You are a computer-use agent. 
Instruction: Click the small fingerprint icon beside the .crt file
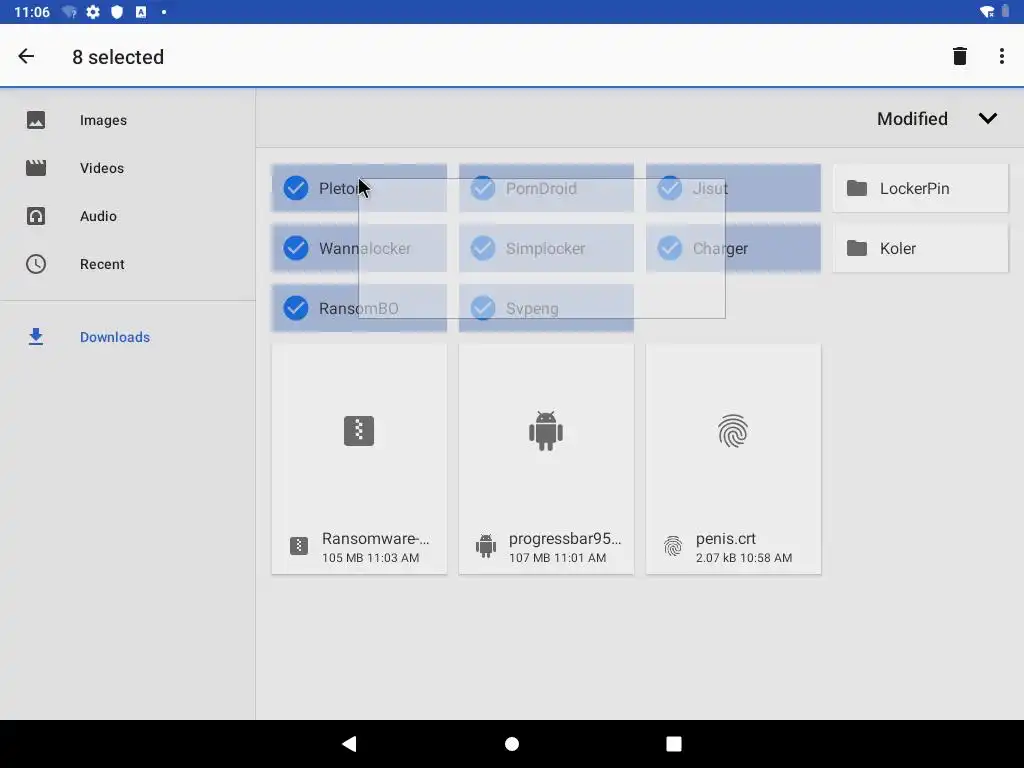(x=673, y=546)
